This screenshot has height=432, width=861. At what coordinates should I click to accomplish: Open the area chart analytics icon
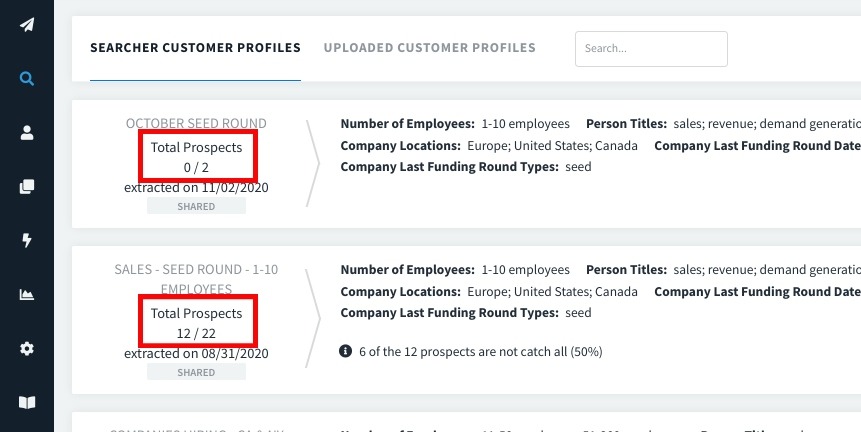pos(27,294)
